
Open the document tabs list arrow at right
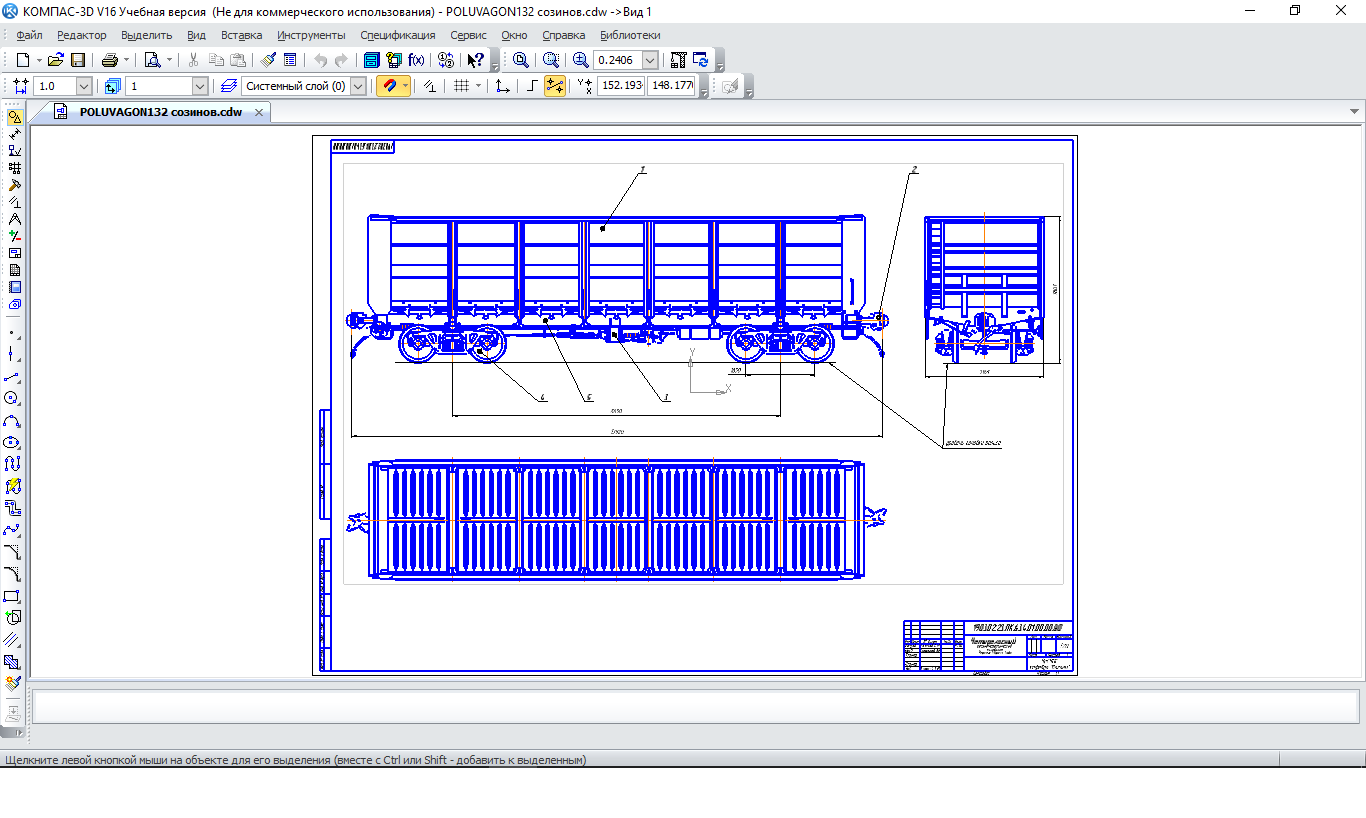(1355, 112)
